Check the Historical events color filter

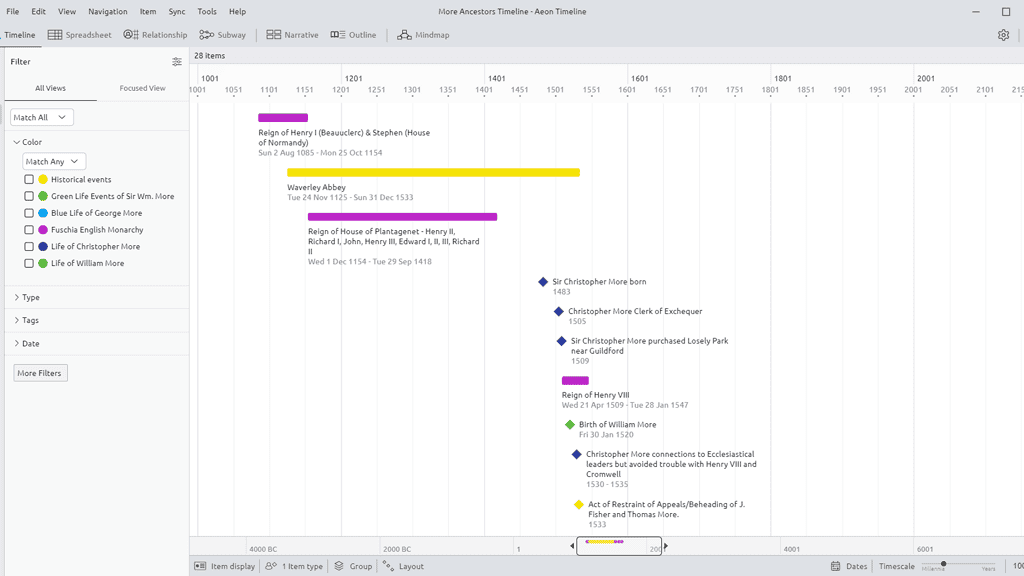click(29, 180)
